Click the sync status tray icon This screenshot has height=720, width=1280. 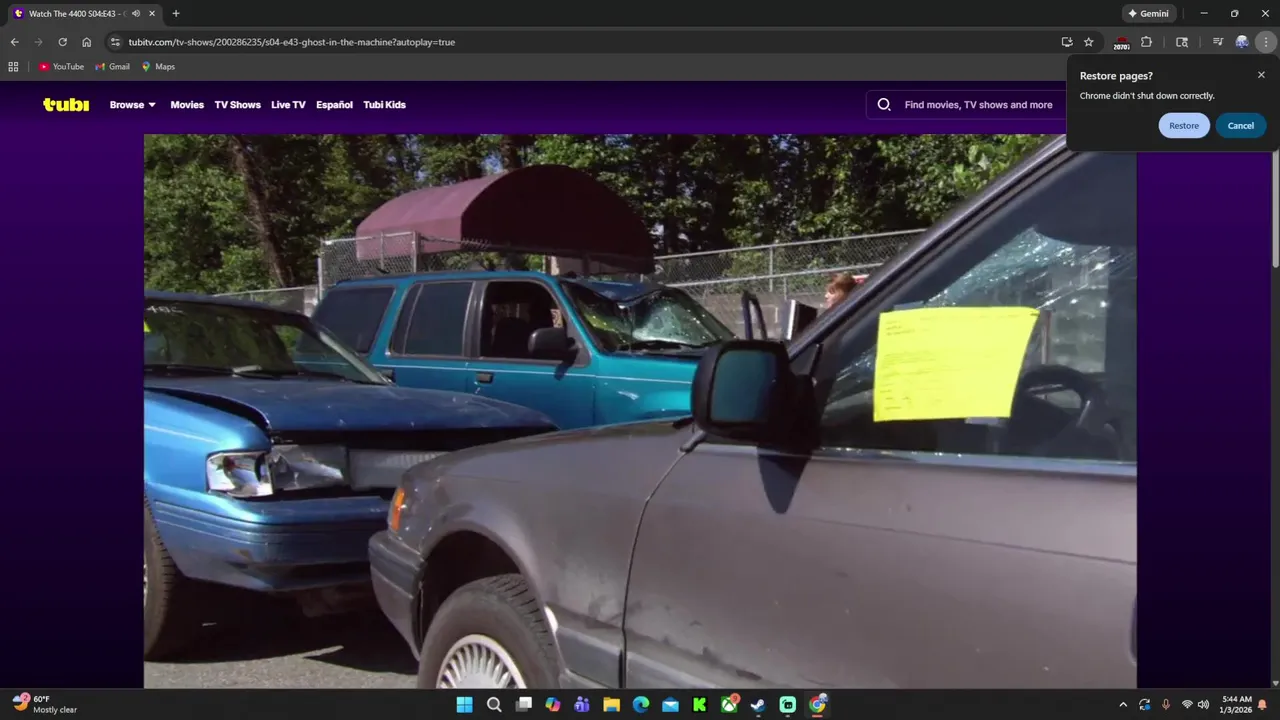click(1145, 705)
